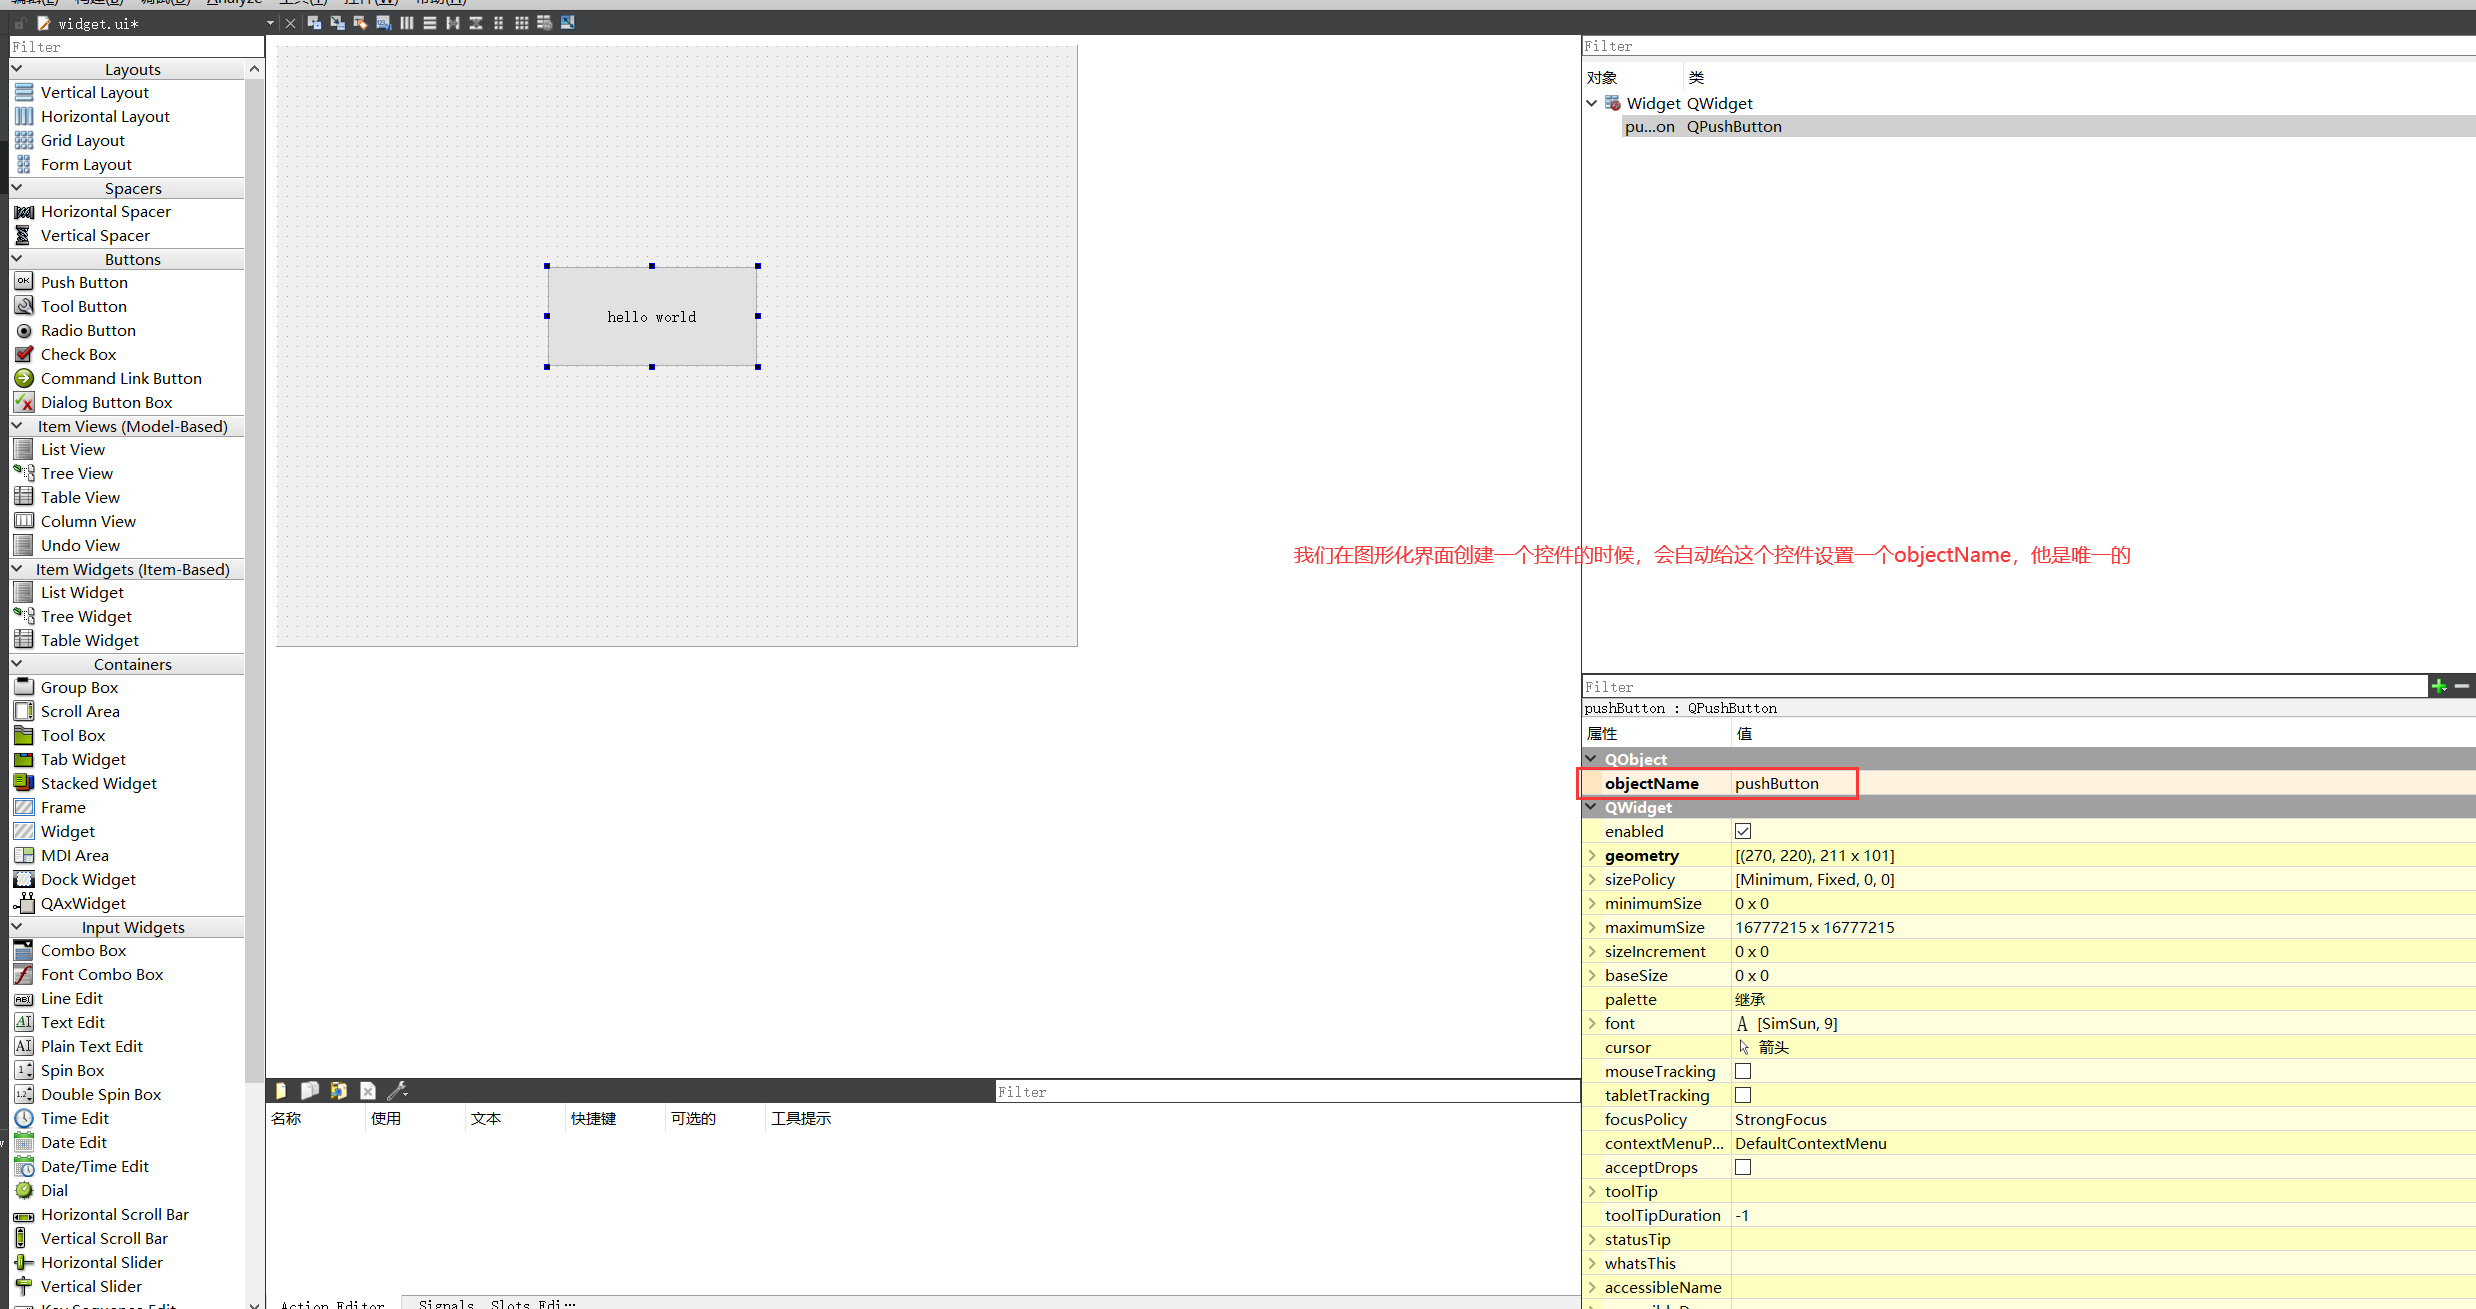Apply Lay Out in a Grid

click(x=521, y=23)
